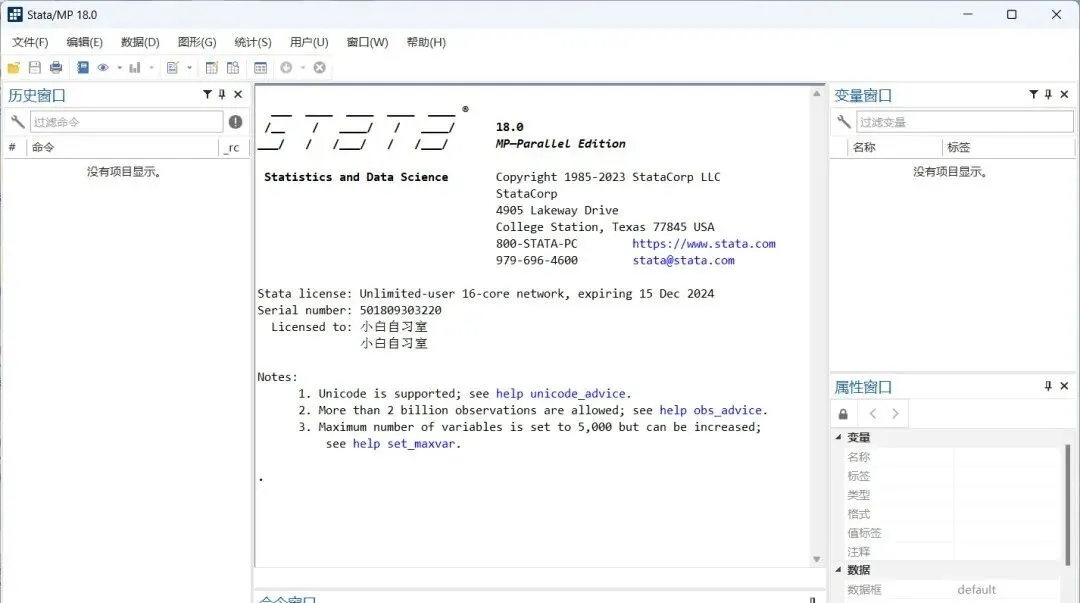Screen dimensions: 1080x603
Task: Open the 窗口(W) menu
Action: 367,42
